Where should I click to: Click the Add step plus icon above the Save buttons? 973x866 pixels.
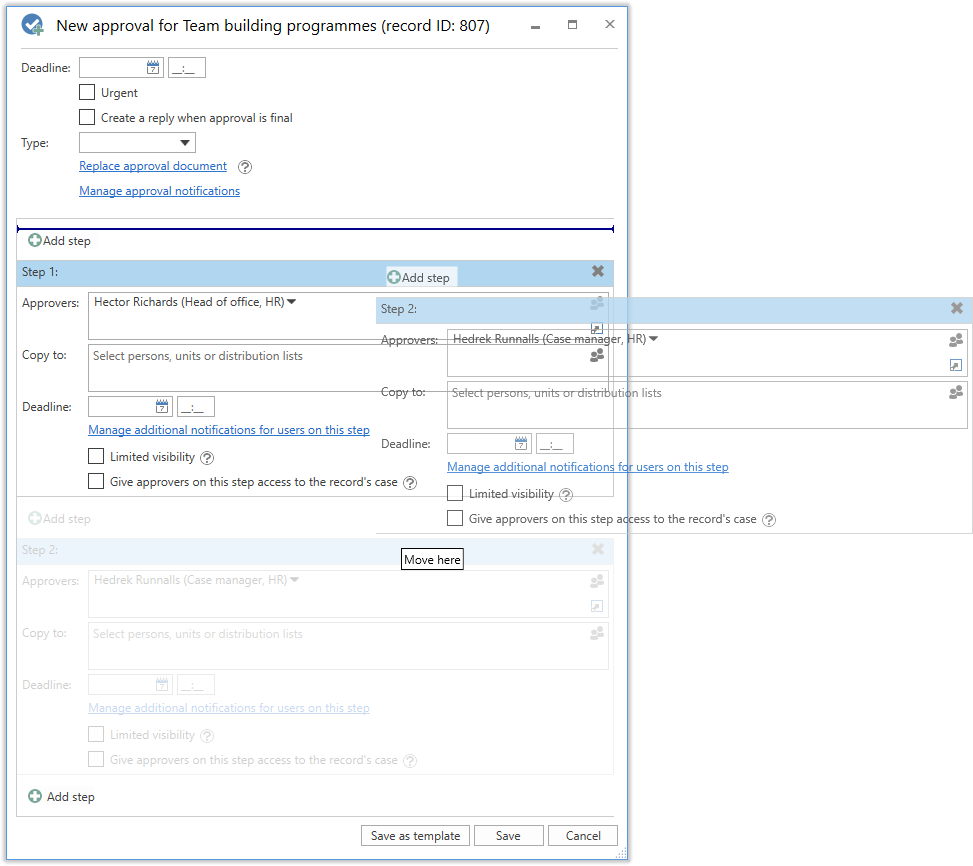[35, 797]
